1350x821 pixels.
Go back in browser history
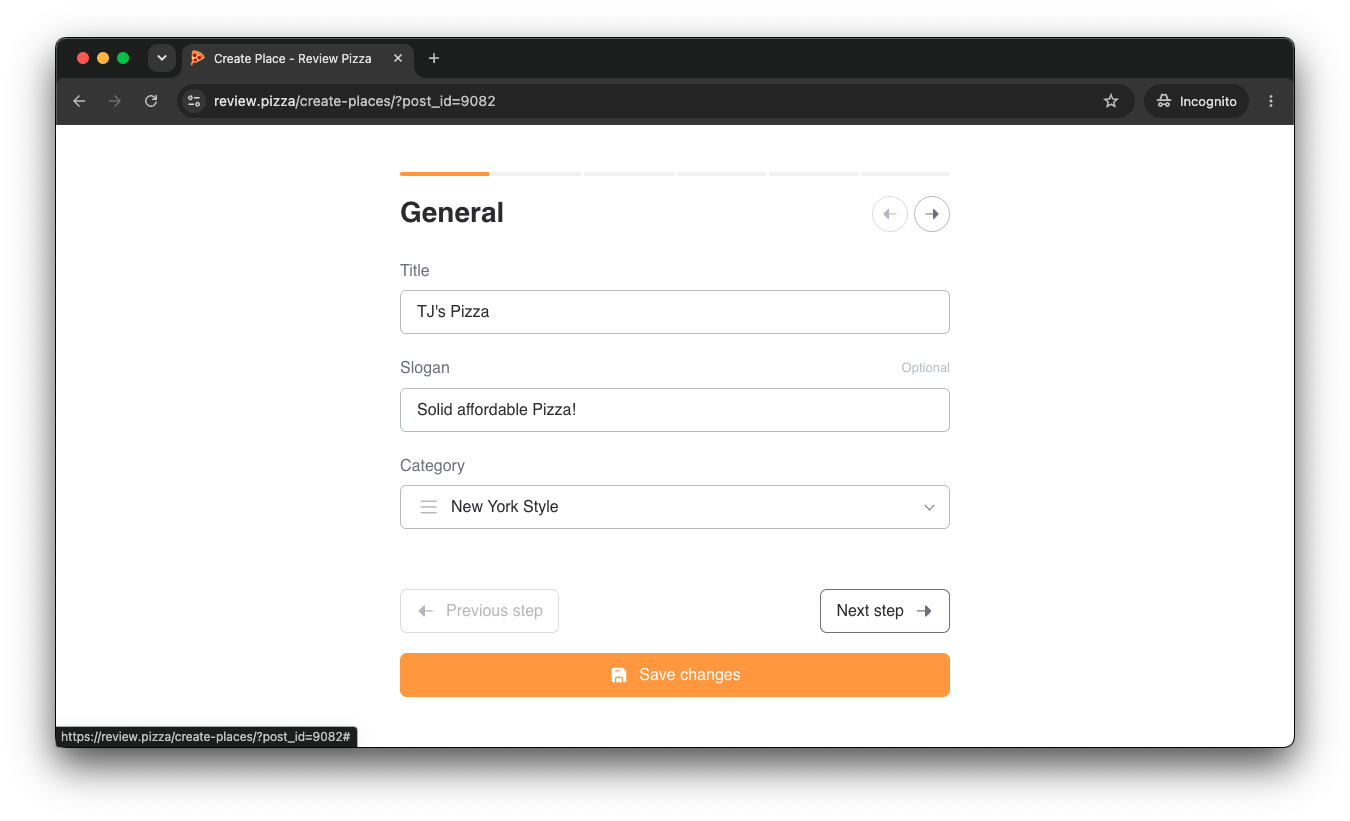pos(79,101)
